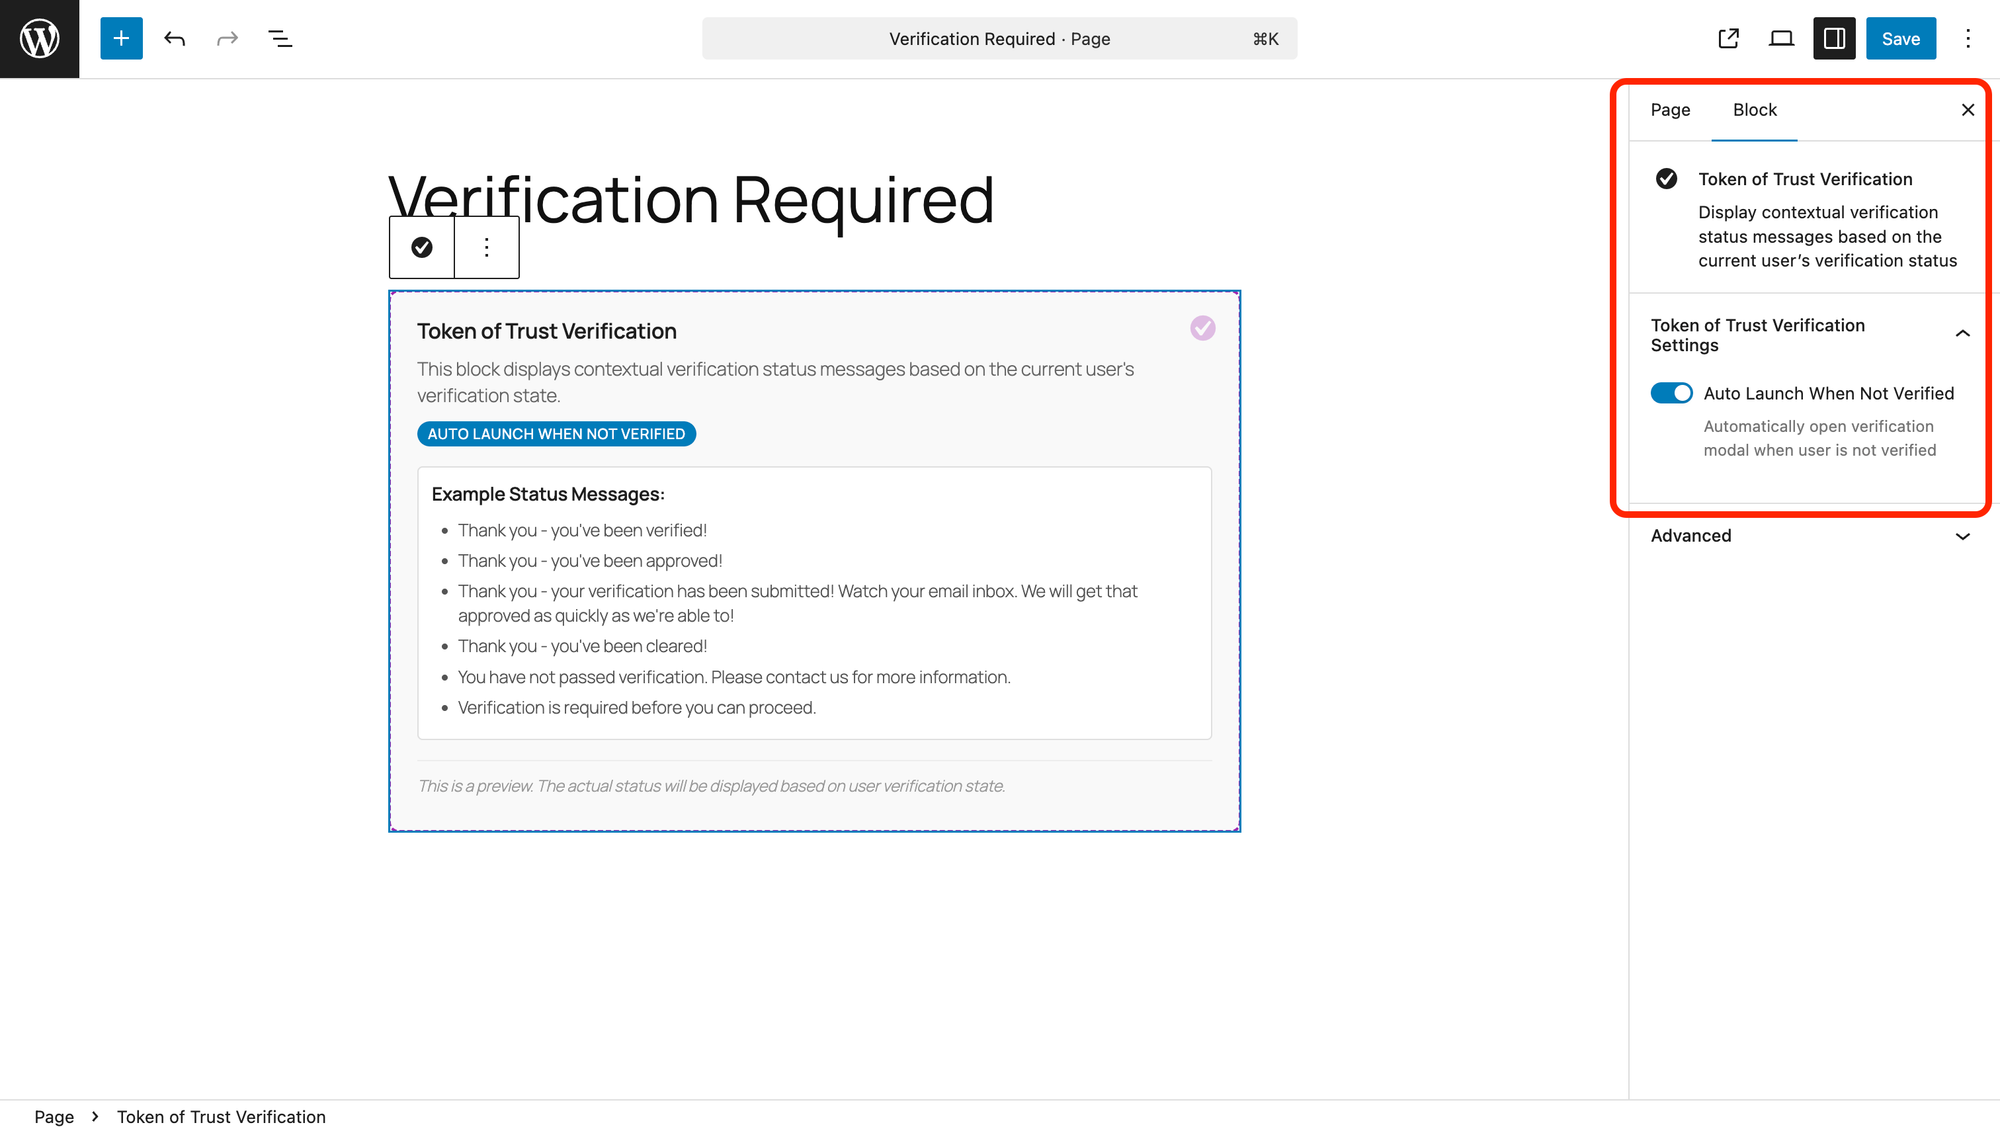2000x1127 pixels.
Task: Collapse Token of Trust Verification Settings panel
Action: click(1962, 334)
